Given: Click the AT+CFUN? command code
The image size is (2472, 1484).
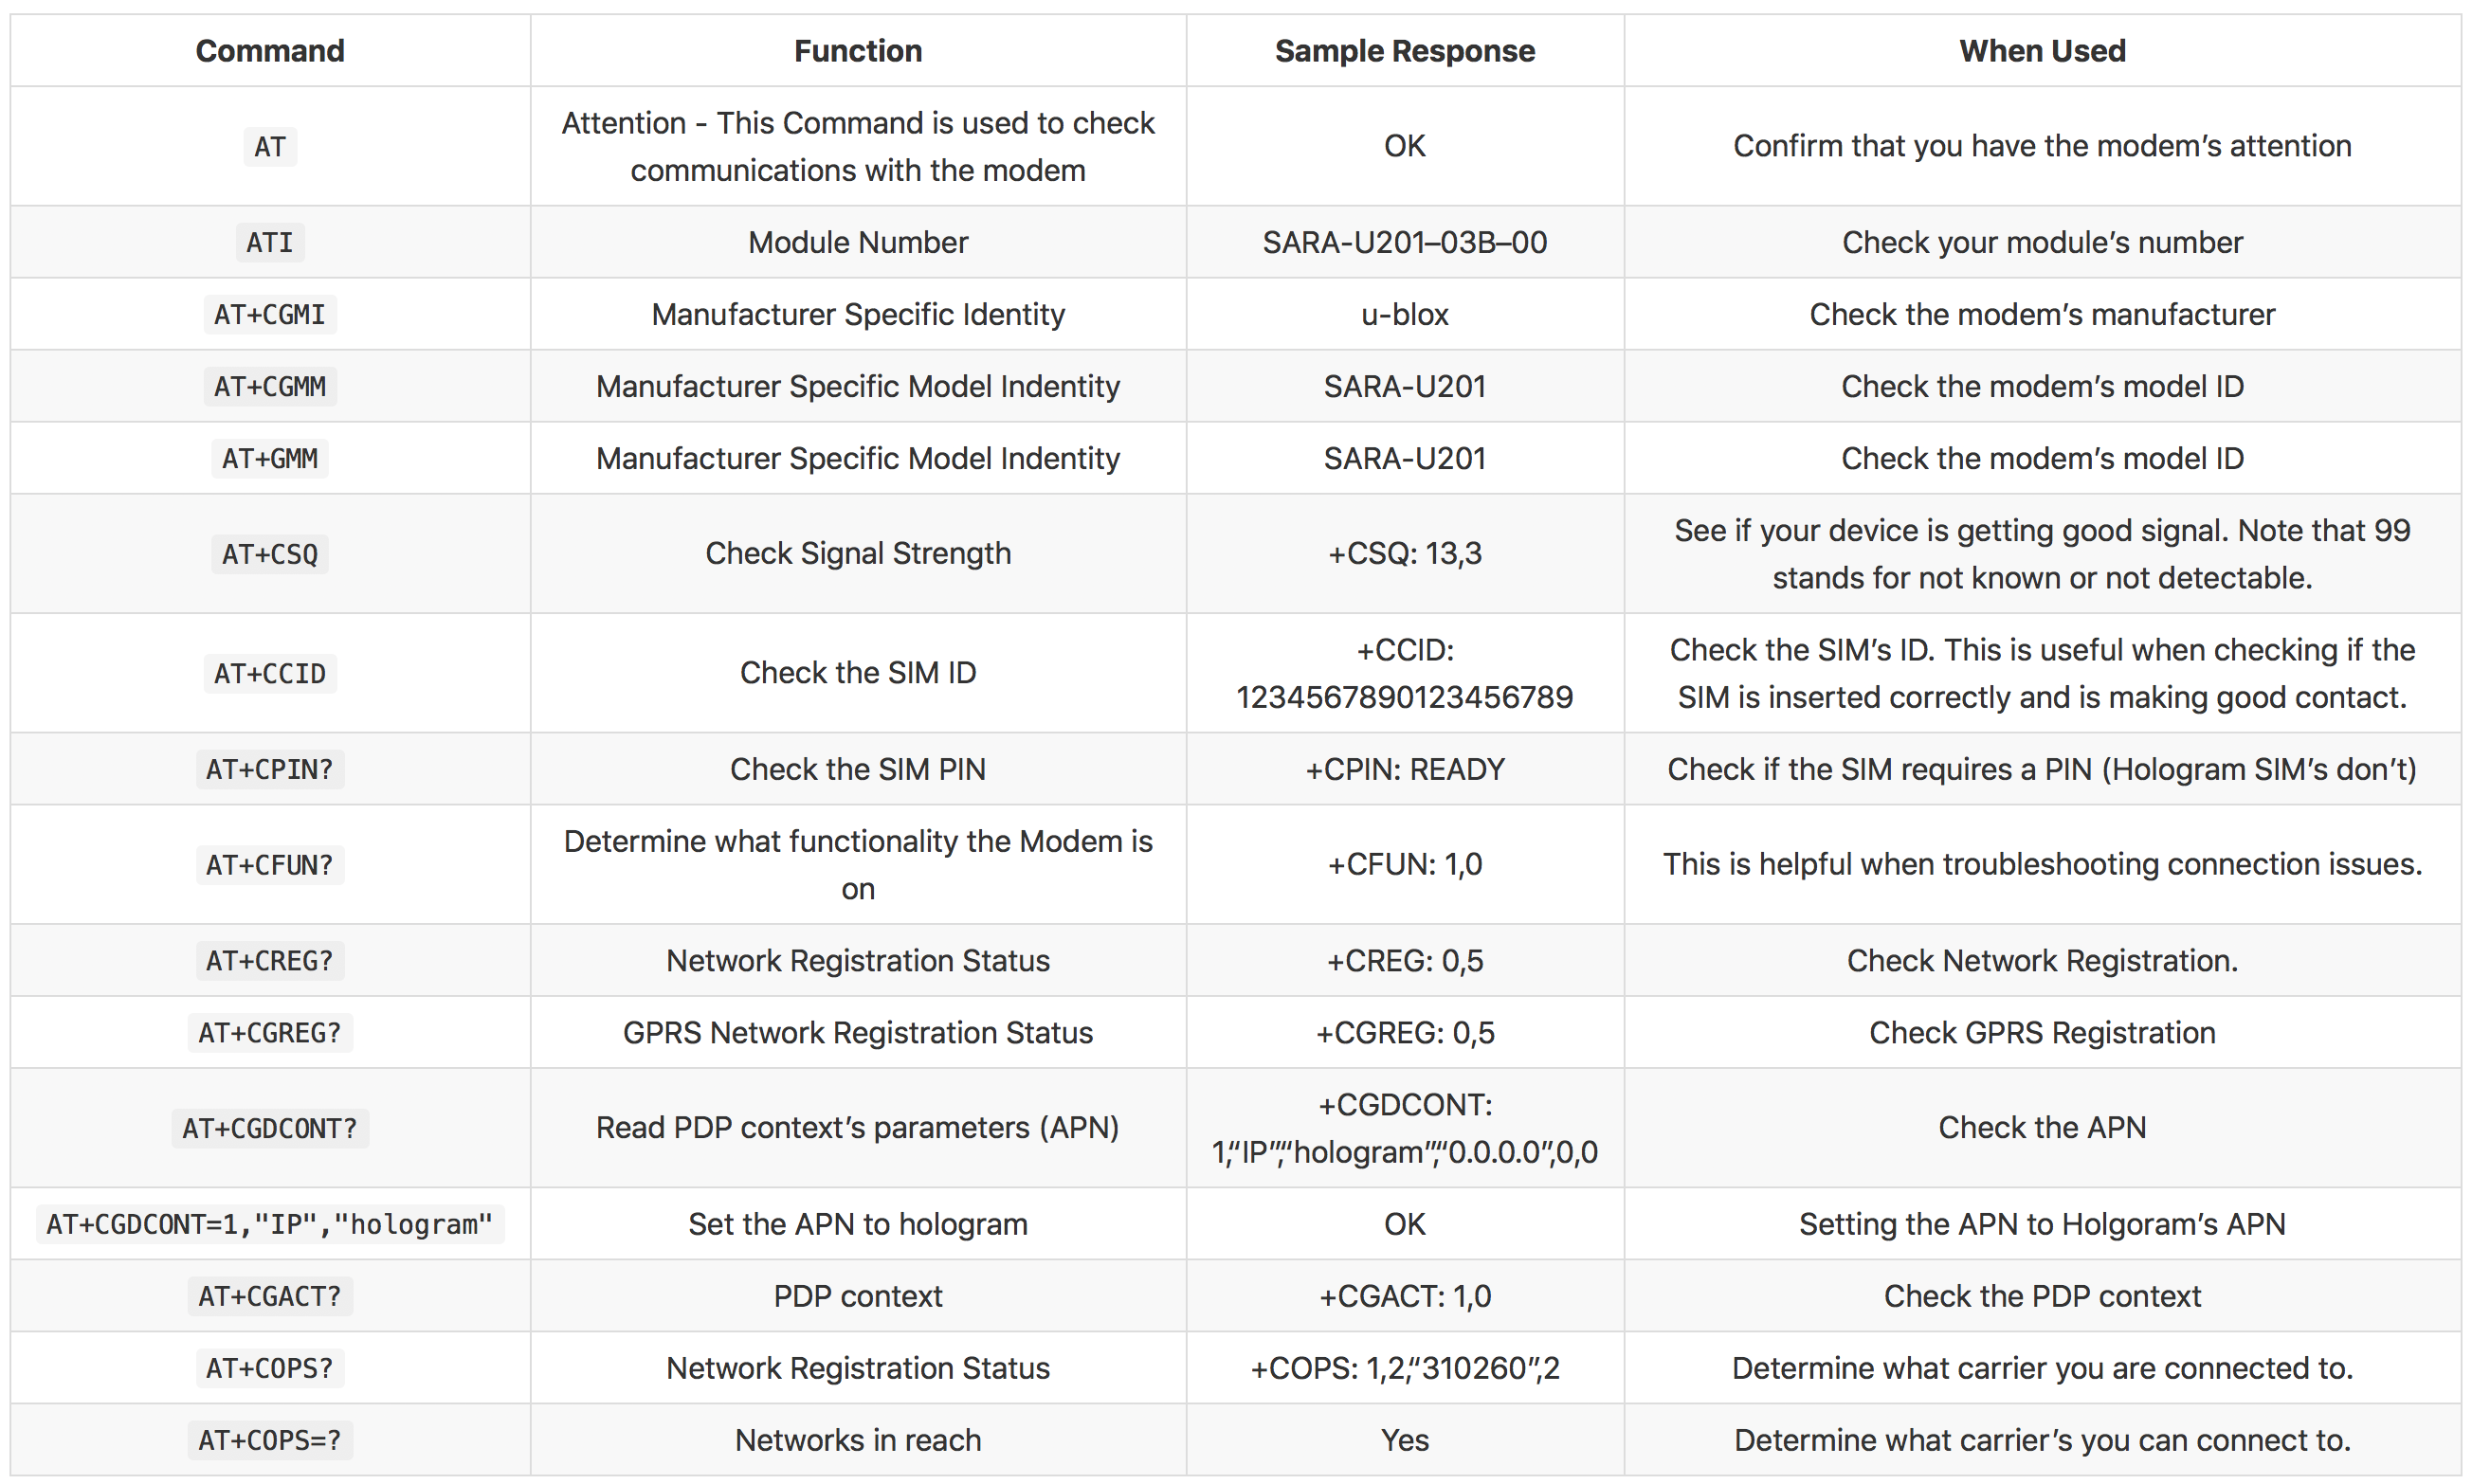Looking at the screenshot, I should pos(270,865).
